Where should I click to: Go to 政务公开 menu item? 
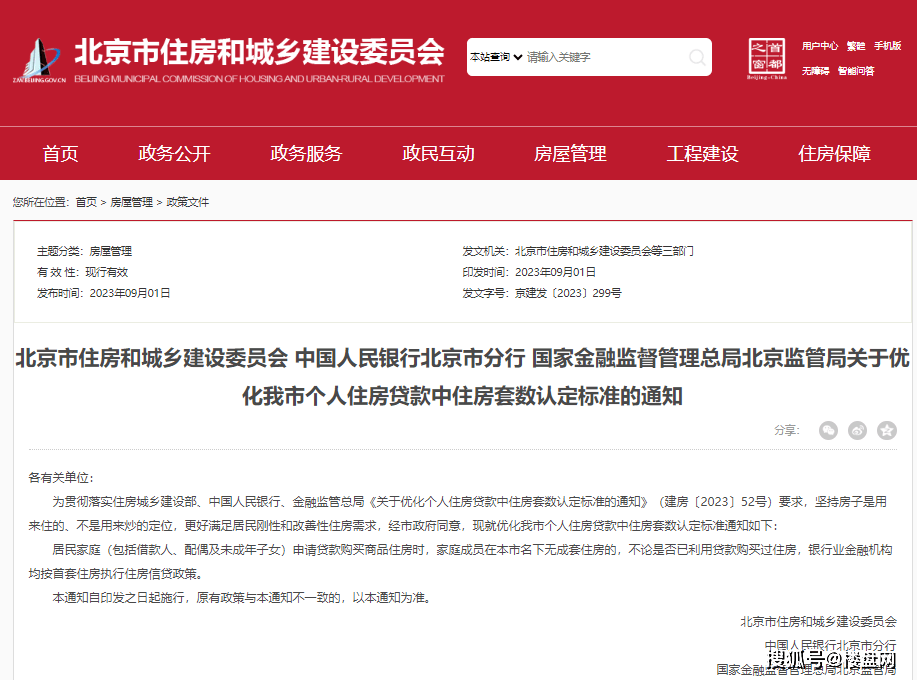174,153
